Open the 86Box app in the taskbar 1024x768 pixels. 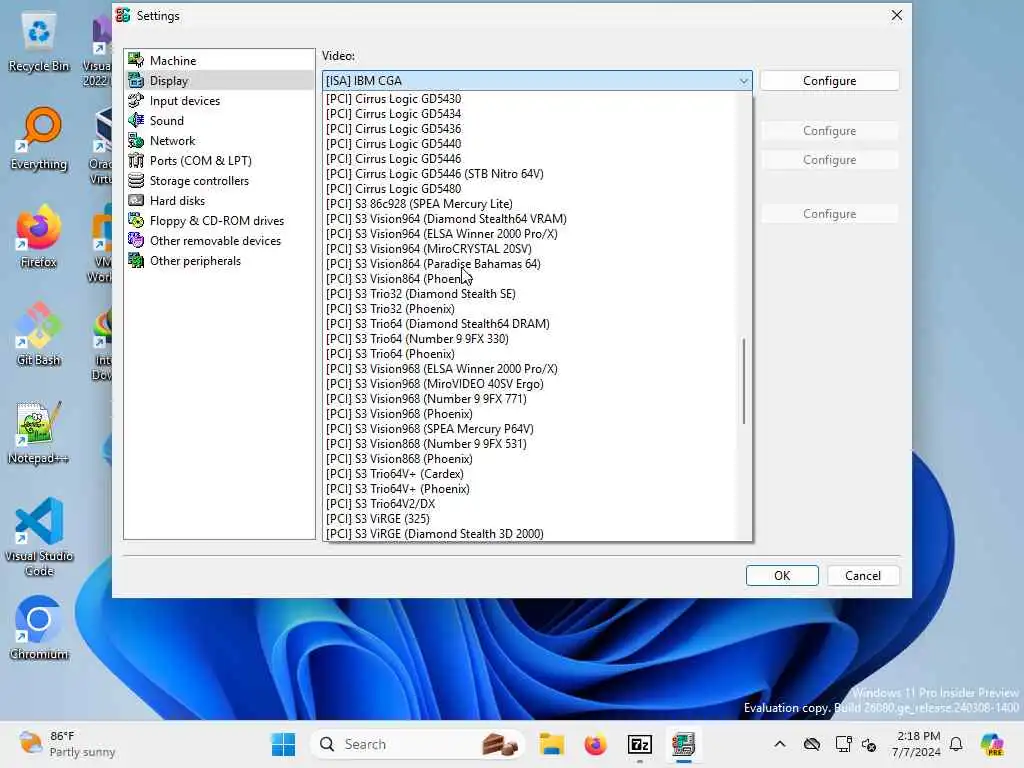[x=683, y=744]
